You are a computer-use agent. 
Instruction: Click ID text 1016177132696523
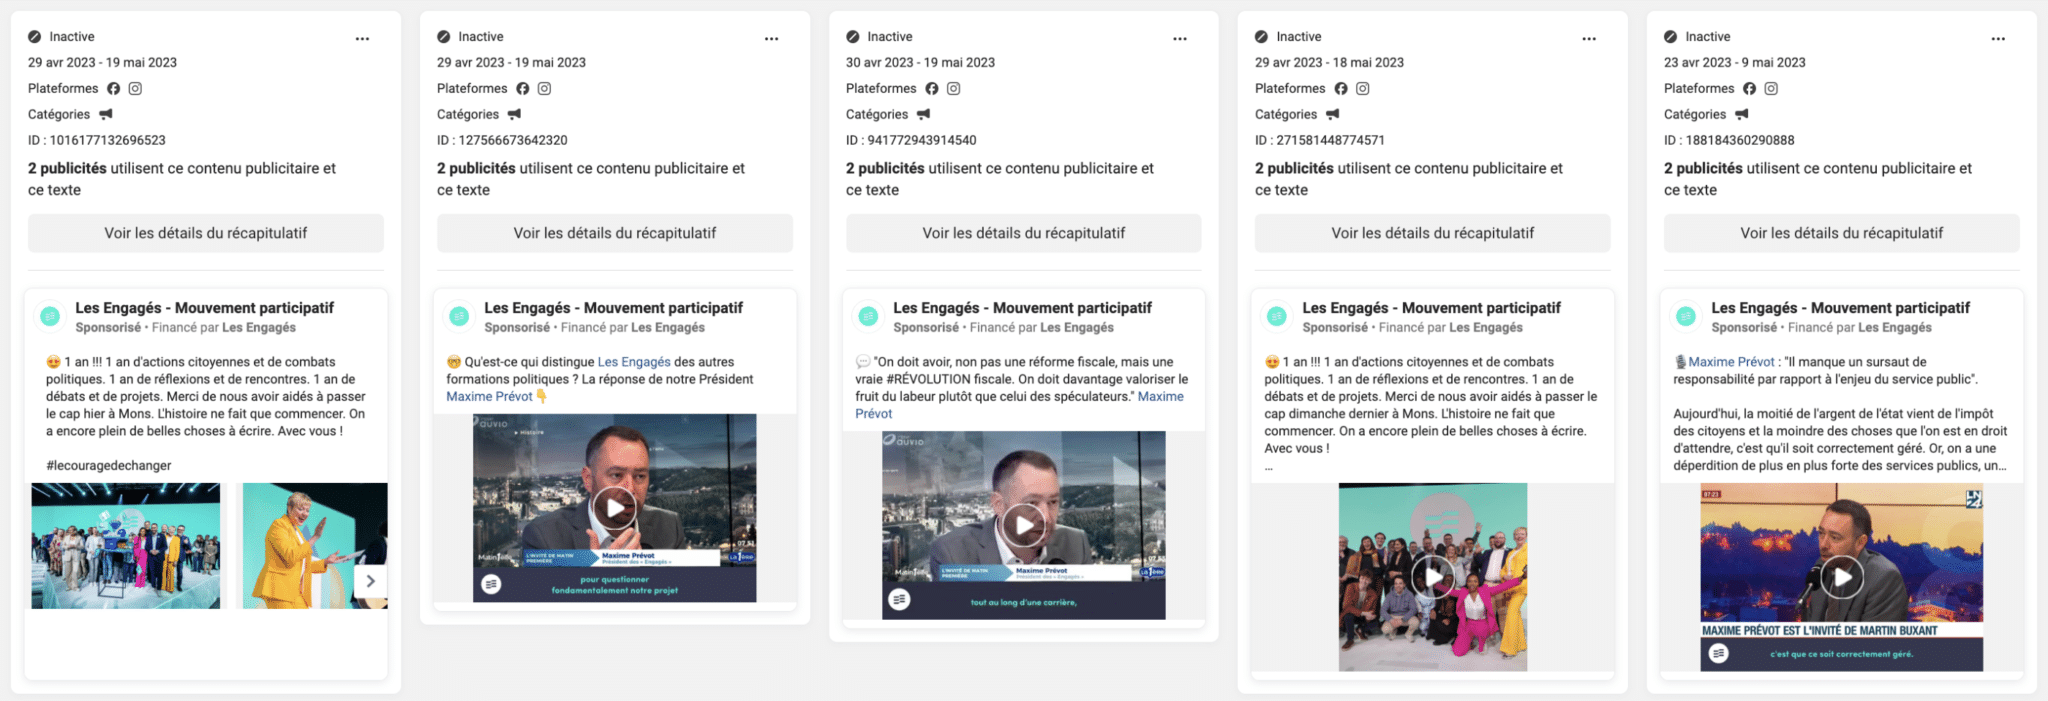tap(97, 140)
